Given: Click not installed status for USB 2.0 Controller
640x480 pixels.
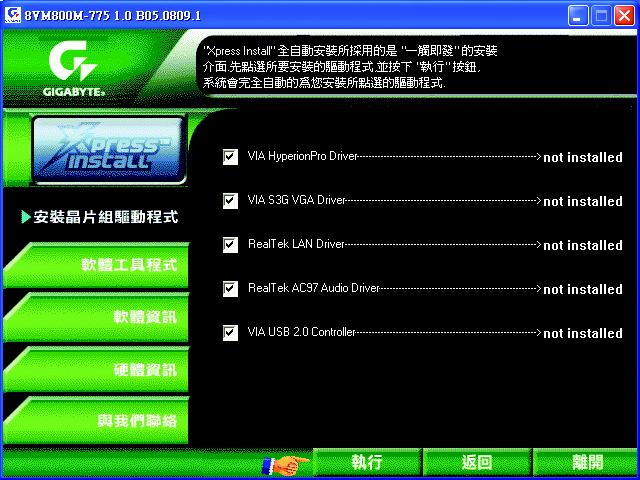Looking at the screenshot, I should click(583, 333).
